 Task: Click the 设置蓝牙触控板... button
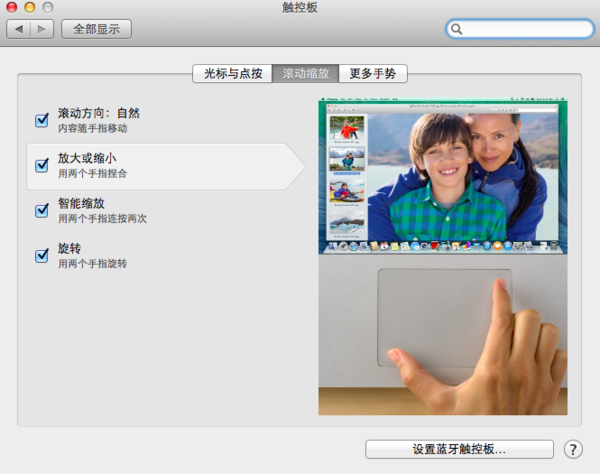click(x=459, y=449)
